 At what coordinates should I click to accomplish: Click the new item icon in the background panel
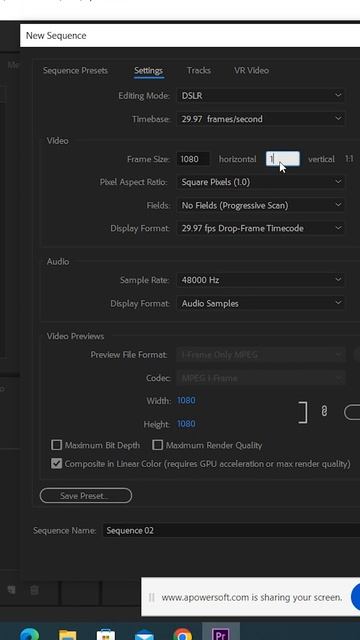[x=11, y=589]
